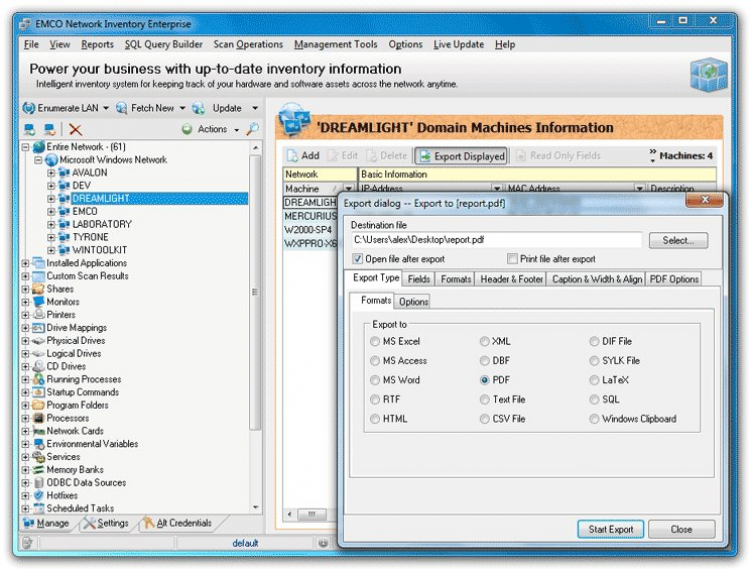
Task: Click the Export Displayed button
Action: 461,156
